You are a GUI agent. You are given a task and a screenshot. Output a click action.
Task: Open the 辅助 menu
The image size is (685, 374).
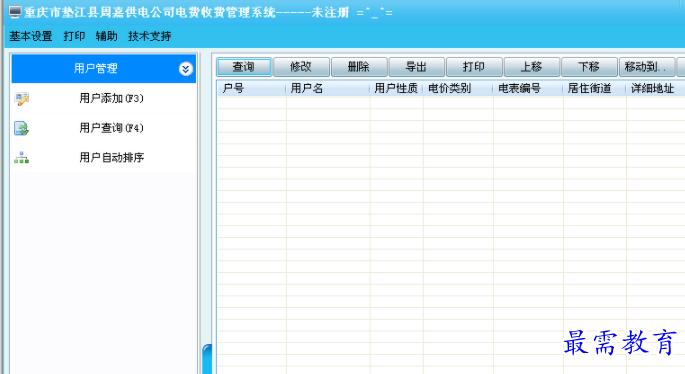107,36
